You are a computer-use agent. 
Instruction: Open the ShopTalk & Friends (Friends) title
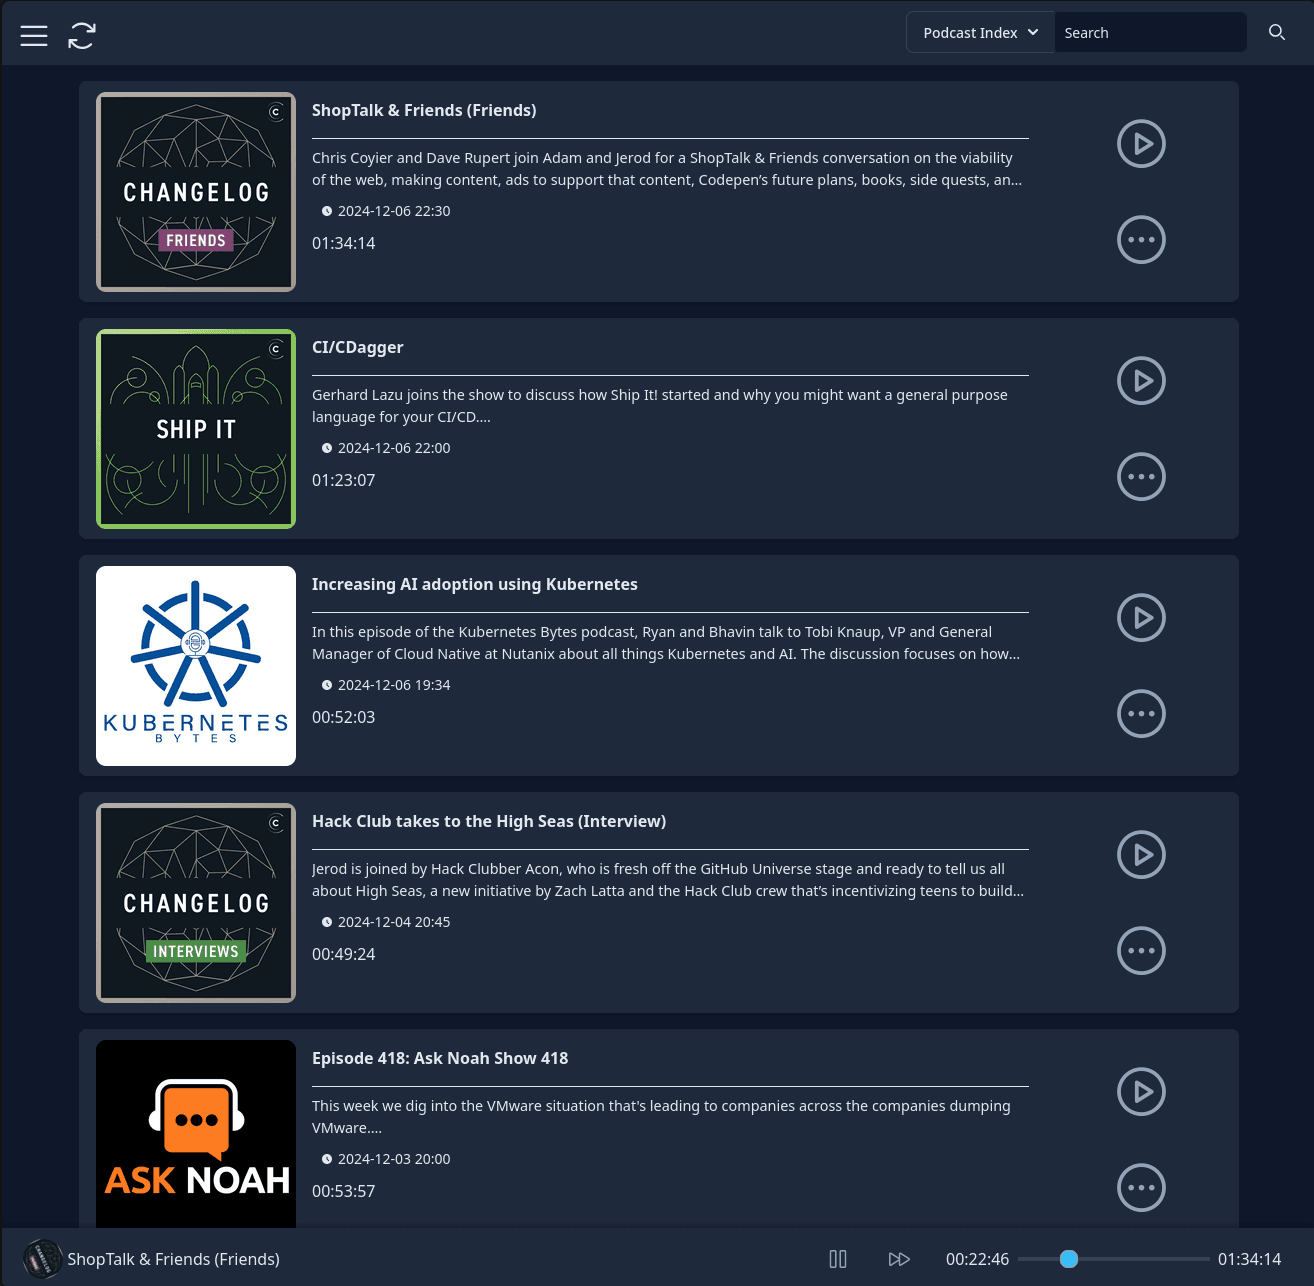tap(424, 110)
